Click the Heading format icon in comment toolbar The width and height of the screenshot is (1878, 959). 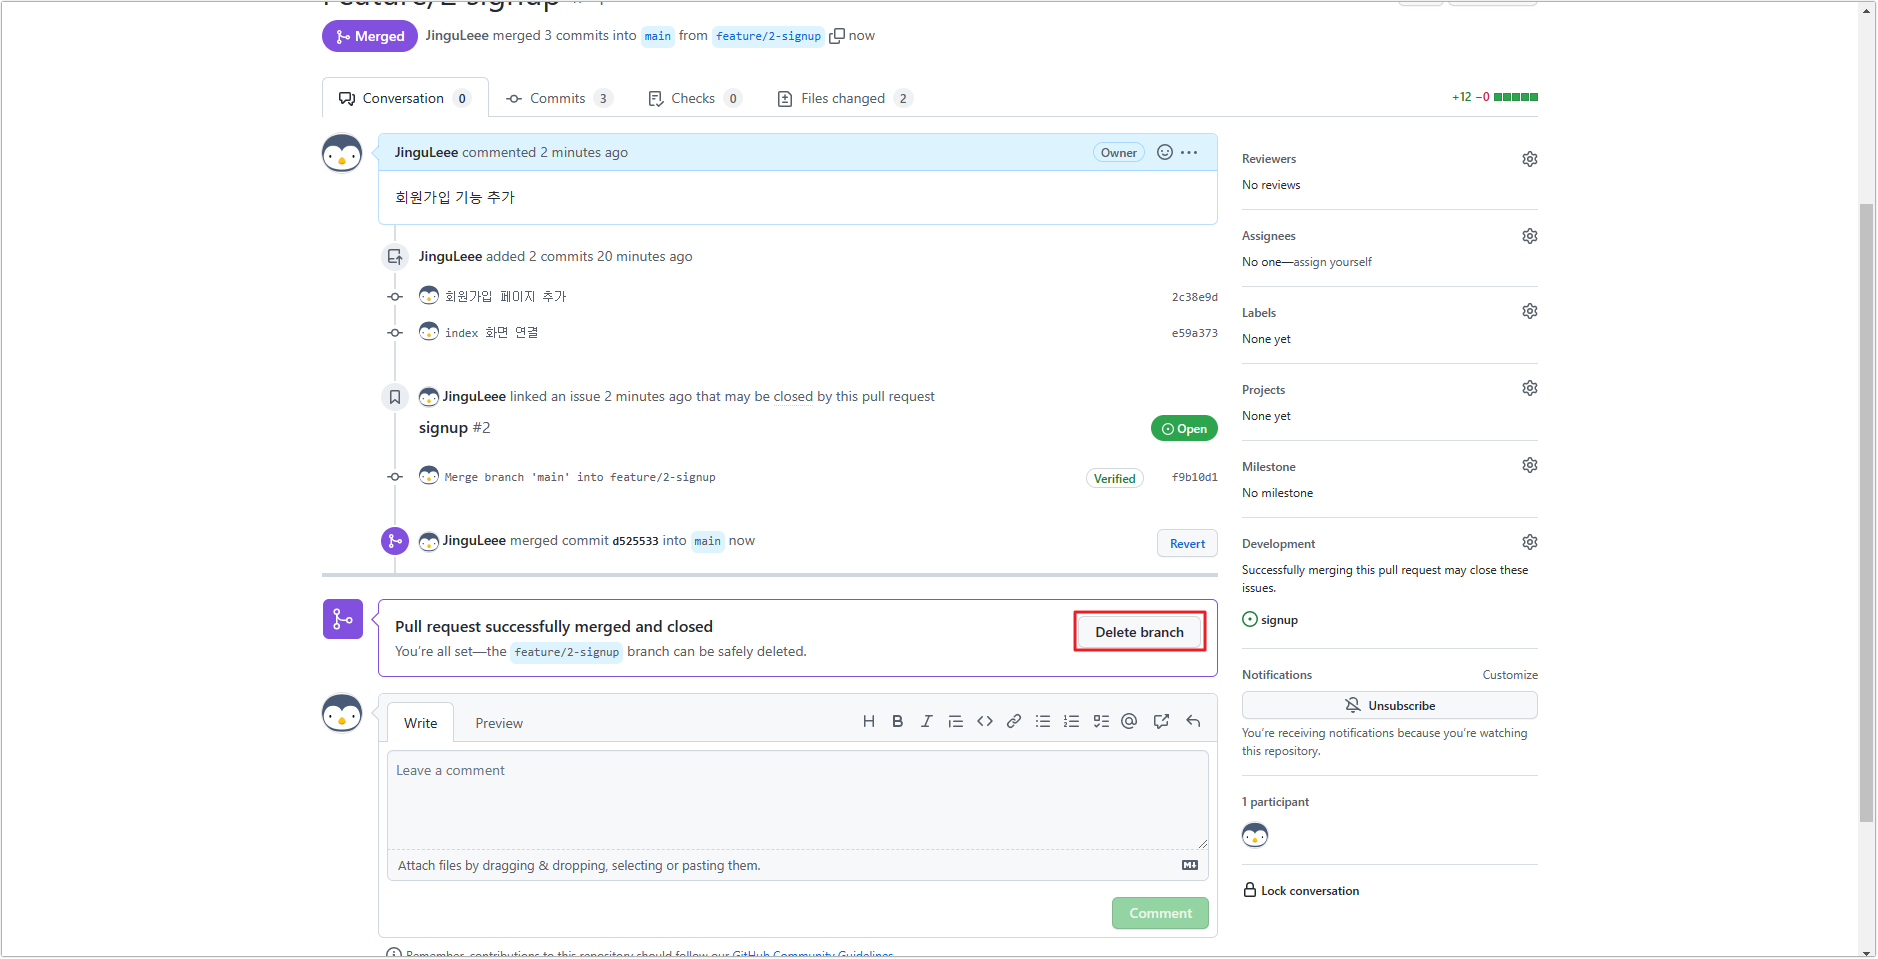pos(868,722)
